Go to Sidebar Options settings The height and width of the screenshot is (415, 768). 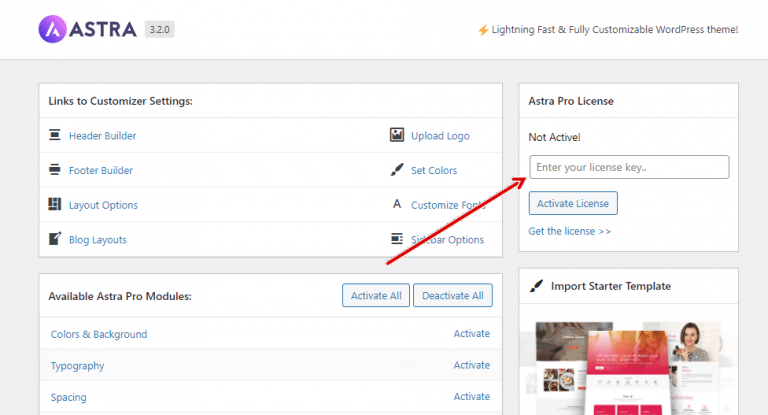click(x=447, y=240)
